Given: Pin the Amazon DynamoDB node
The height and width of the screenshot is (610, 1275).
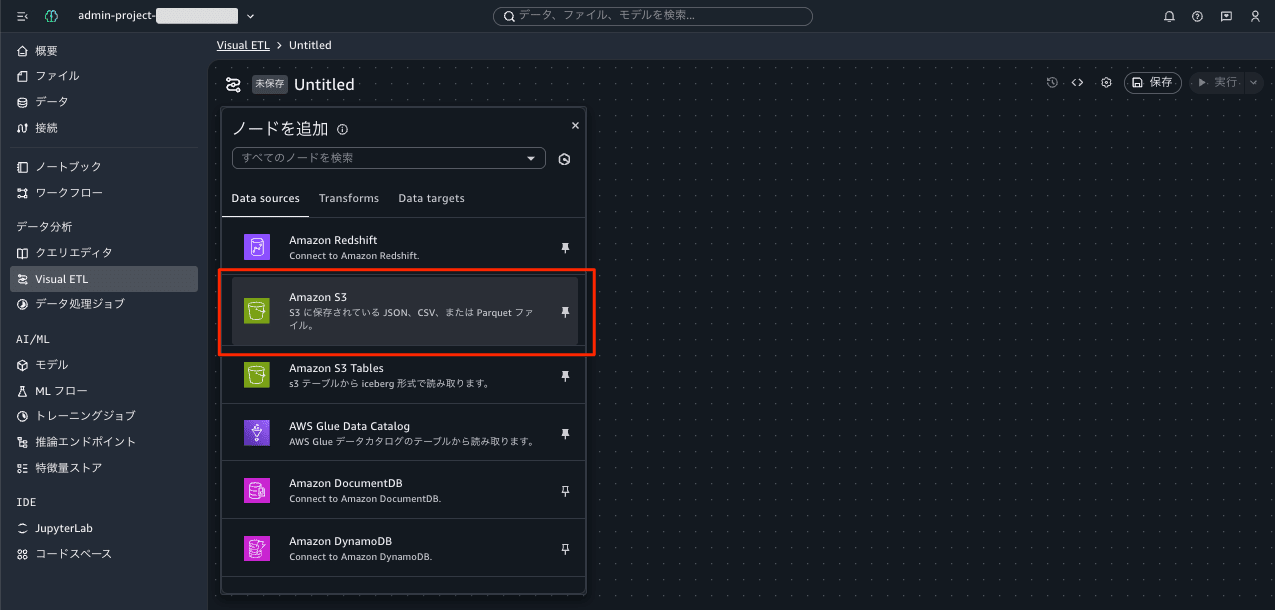Looking at the screenshot, I should click(x=565, y=549).
